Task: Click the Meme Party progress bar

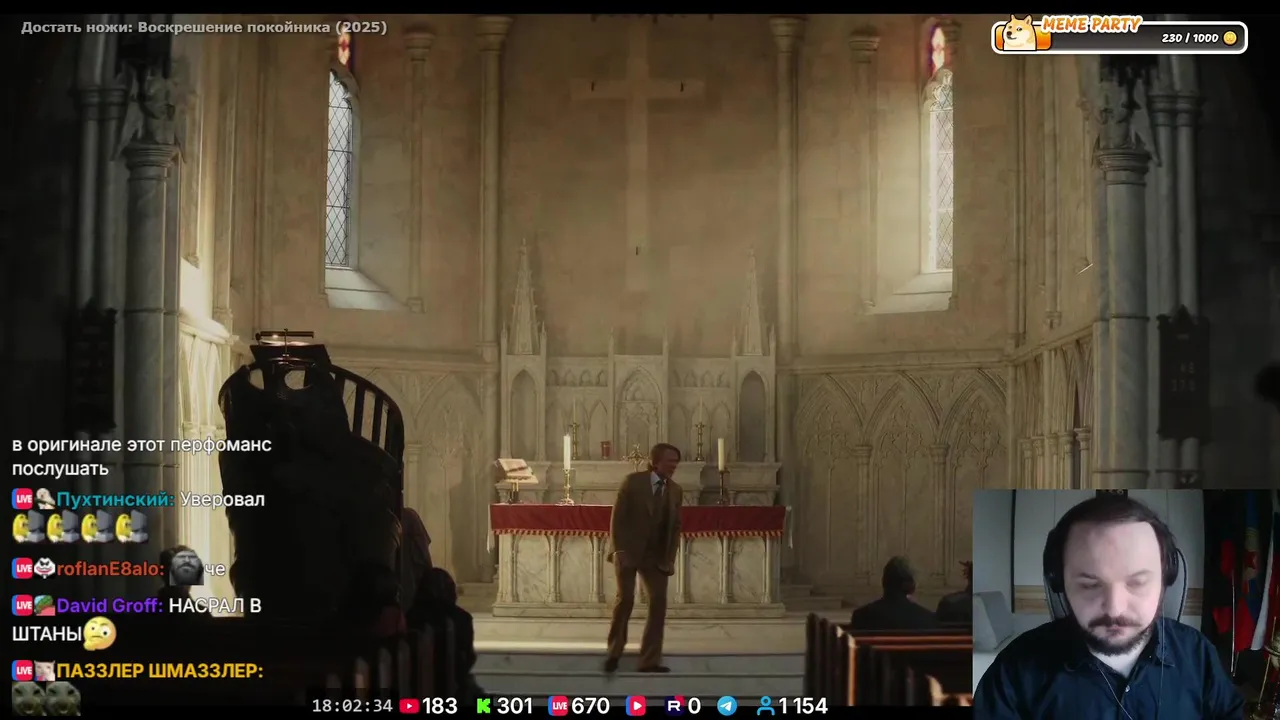Action: [1120, 37]
